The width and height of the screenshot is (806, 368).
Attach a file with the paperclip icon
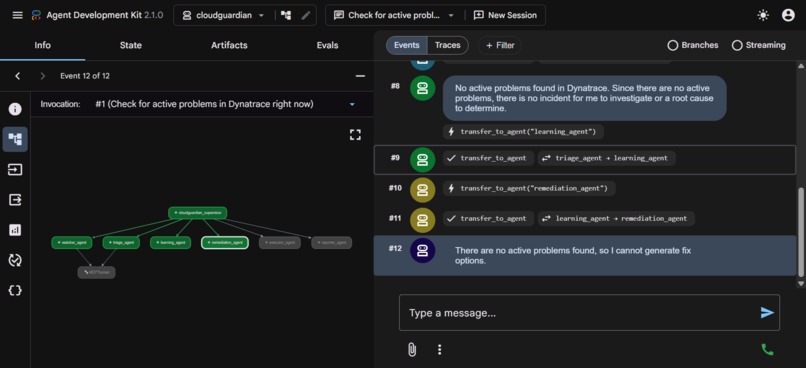(412, 349)
